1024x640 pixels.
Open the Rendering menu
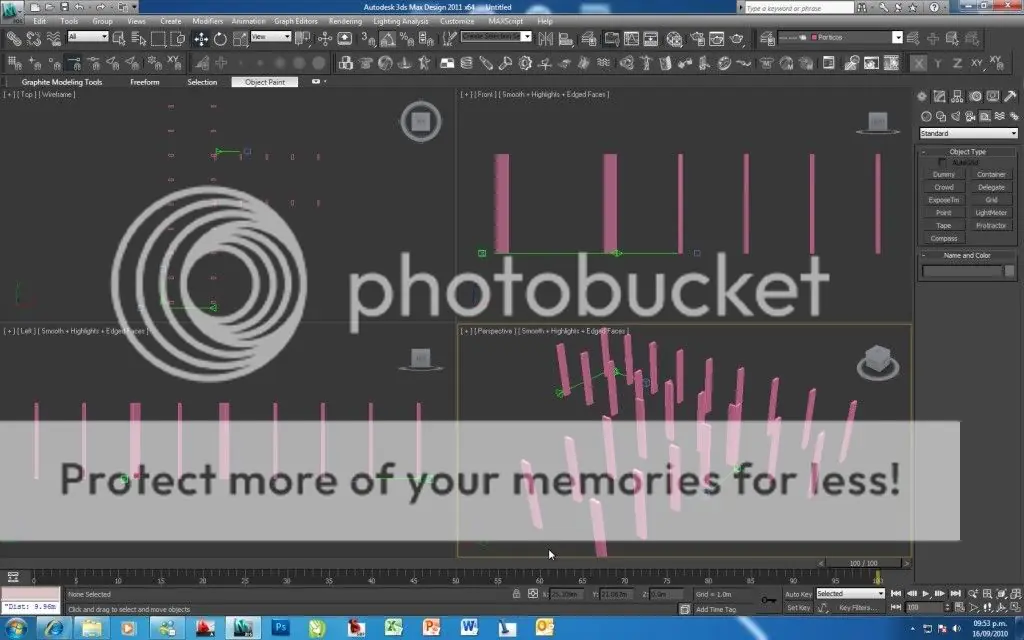[x=345, y=21]
